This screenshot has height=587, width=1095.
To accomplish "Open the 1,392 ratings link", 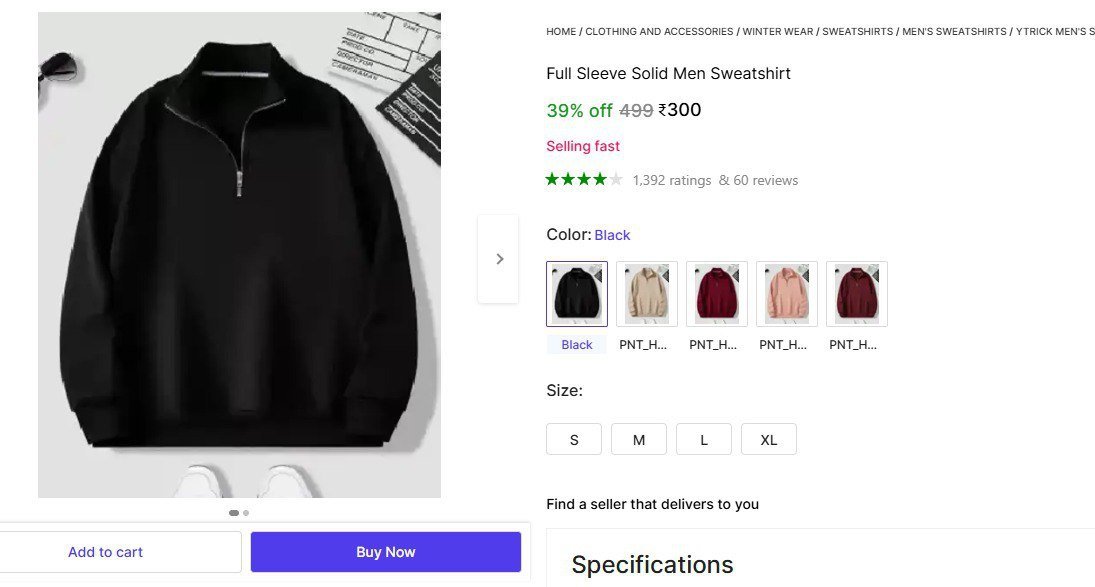I will point(672,181).
